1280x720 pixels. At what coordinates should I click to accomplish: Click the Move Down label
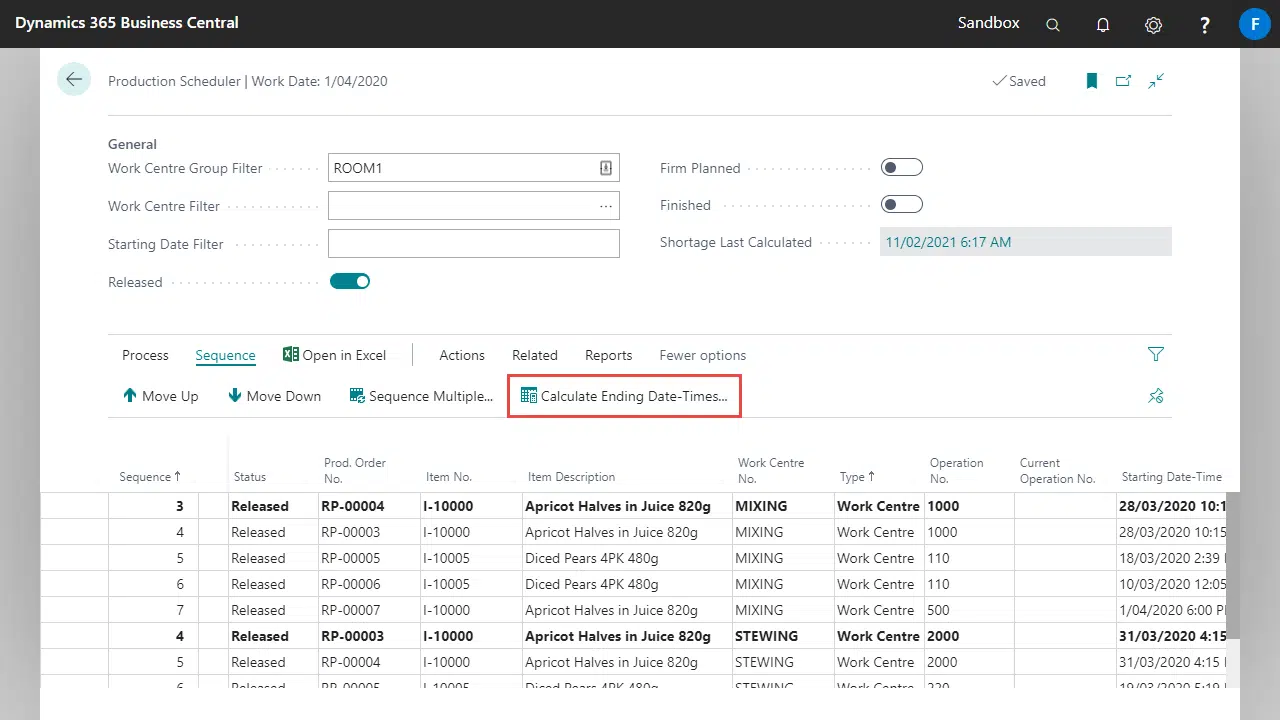point(284,396)
